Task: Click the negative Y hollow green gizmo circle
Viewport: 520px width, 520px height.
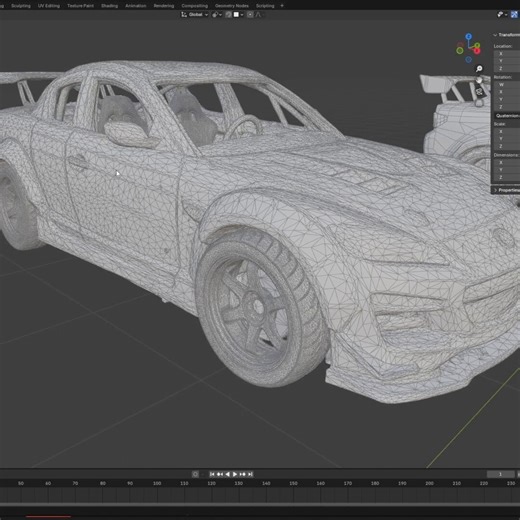Action: 460,51
